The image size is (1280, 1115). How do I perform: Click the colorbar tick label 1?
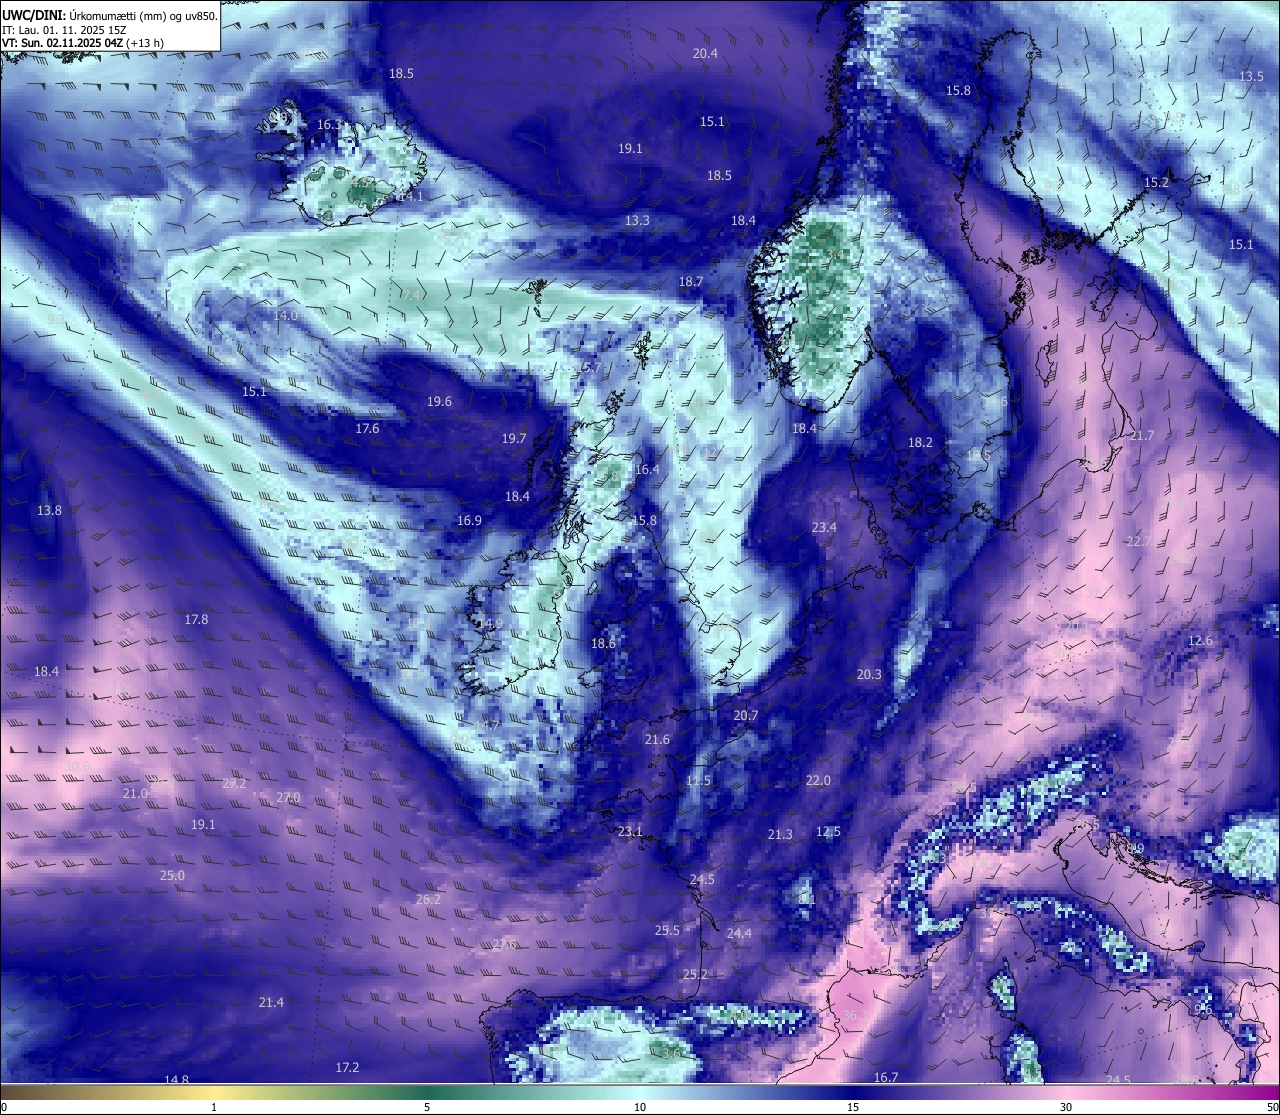pyautogui.click(x=214, y=1107)
